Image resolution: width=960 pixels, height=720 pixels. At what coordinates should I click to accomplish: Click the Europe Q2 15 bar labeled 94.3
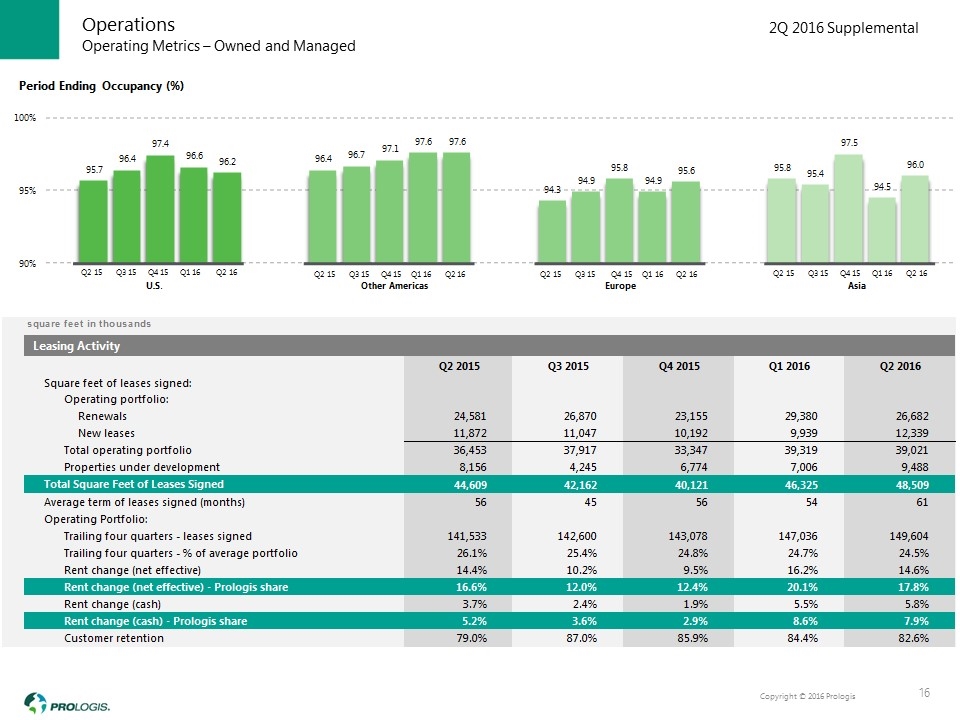click(551, 231)
